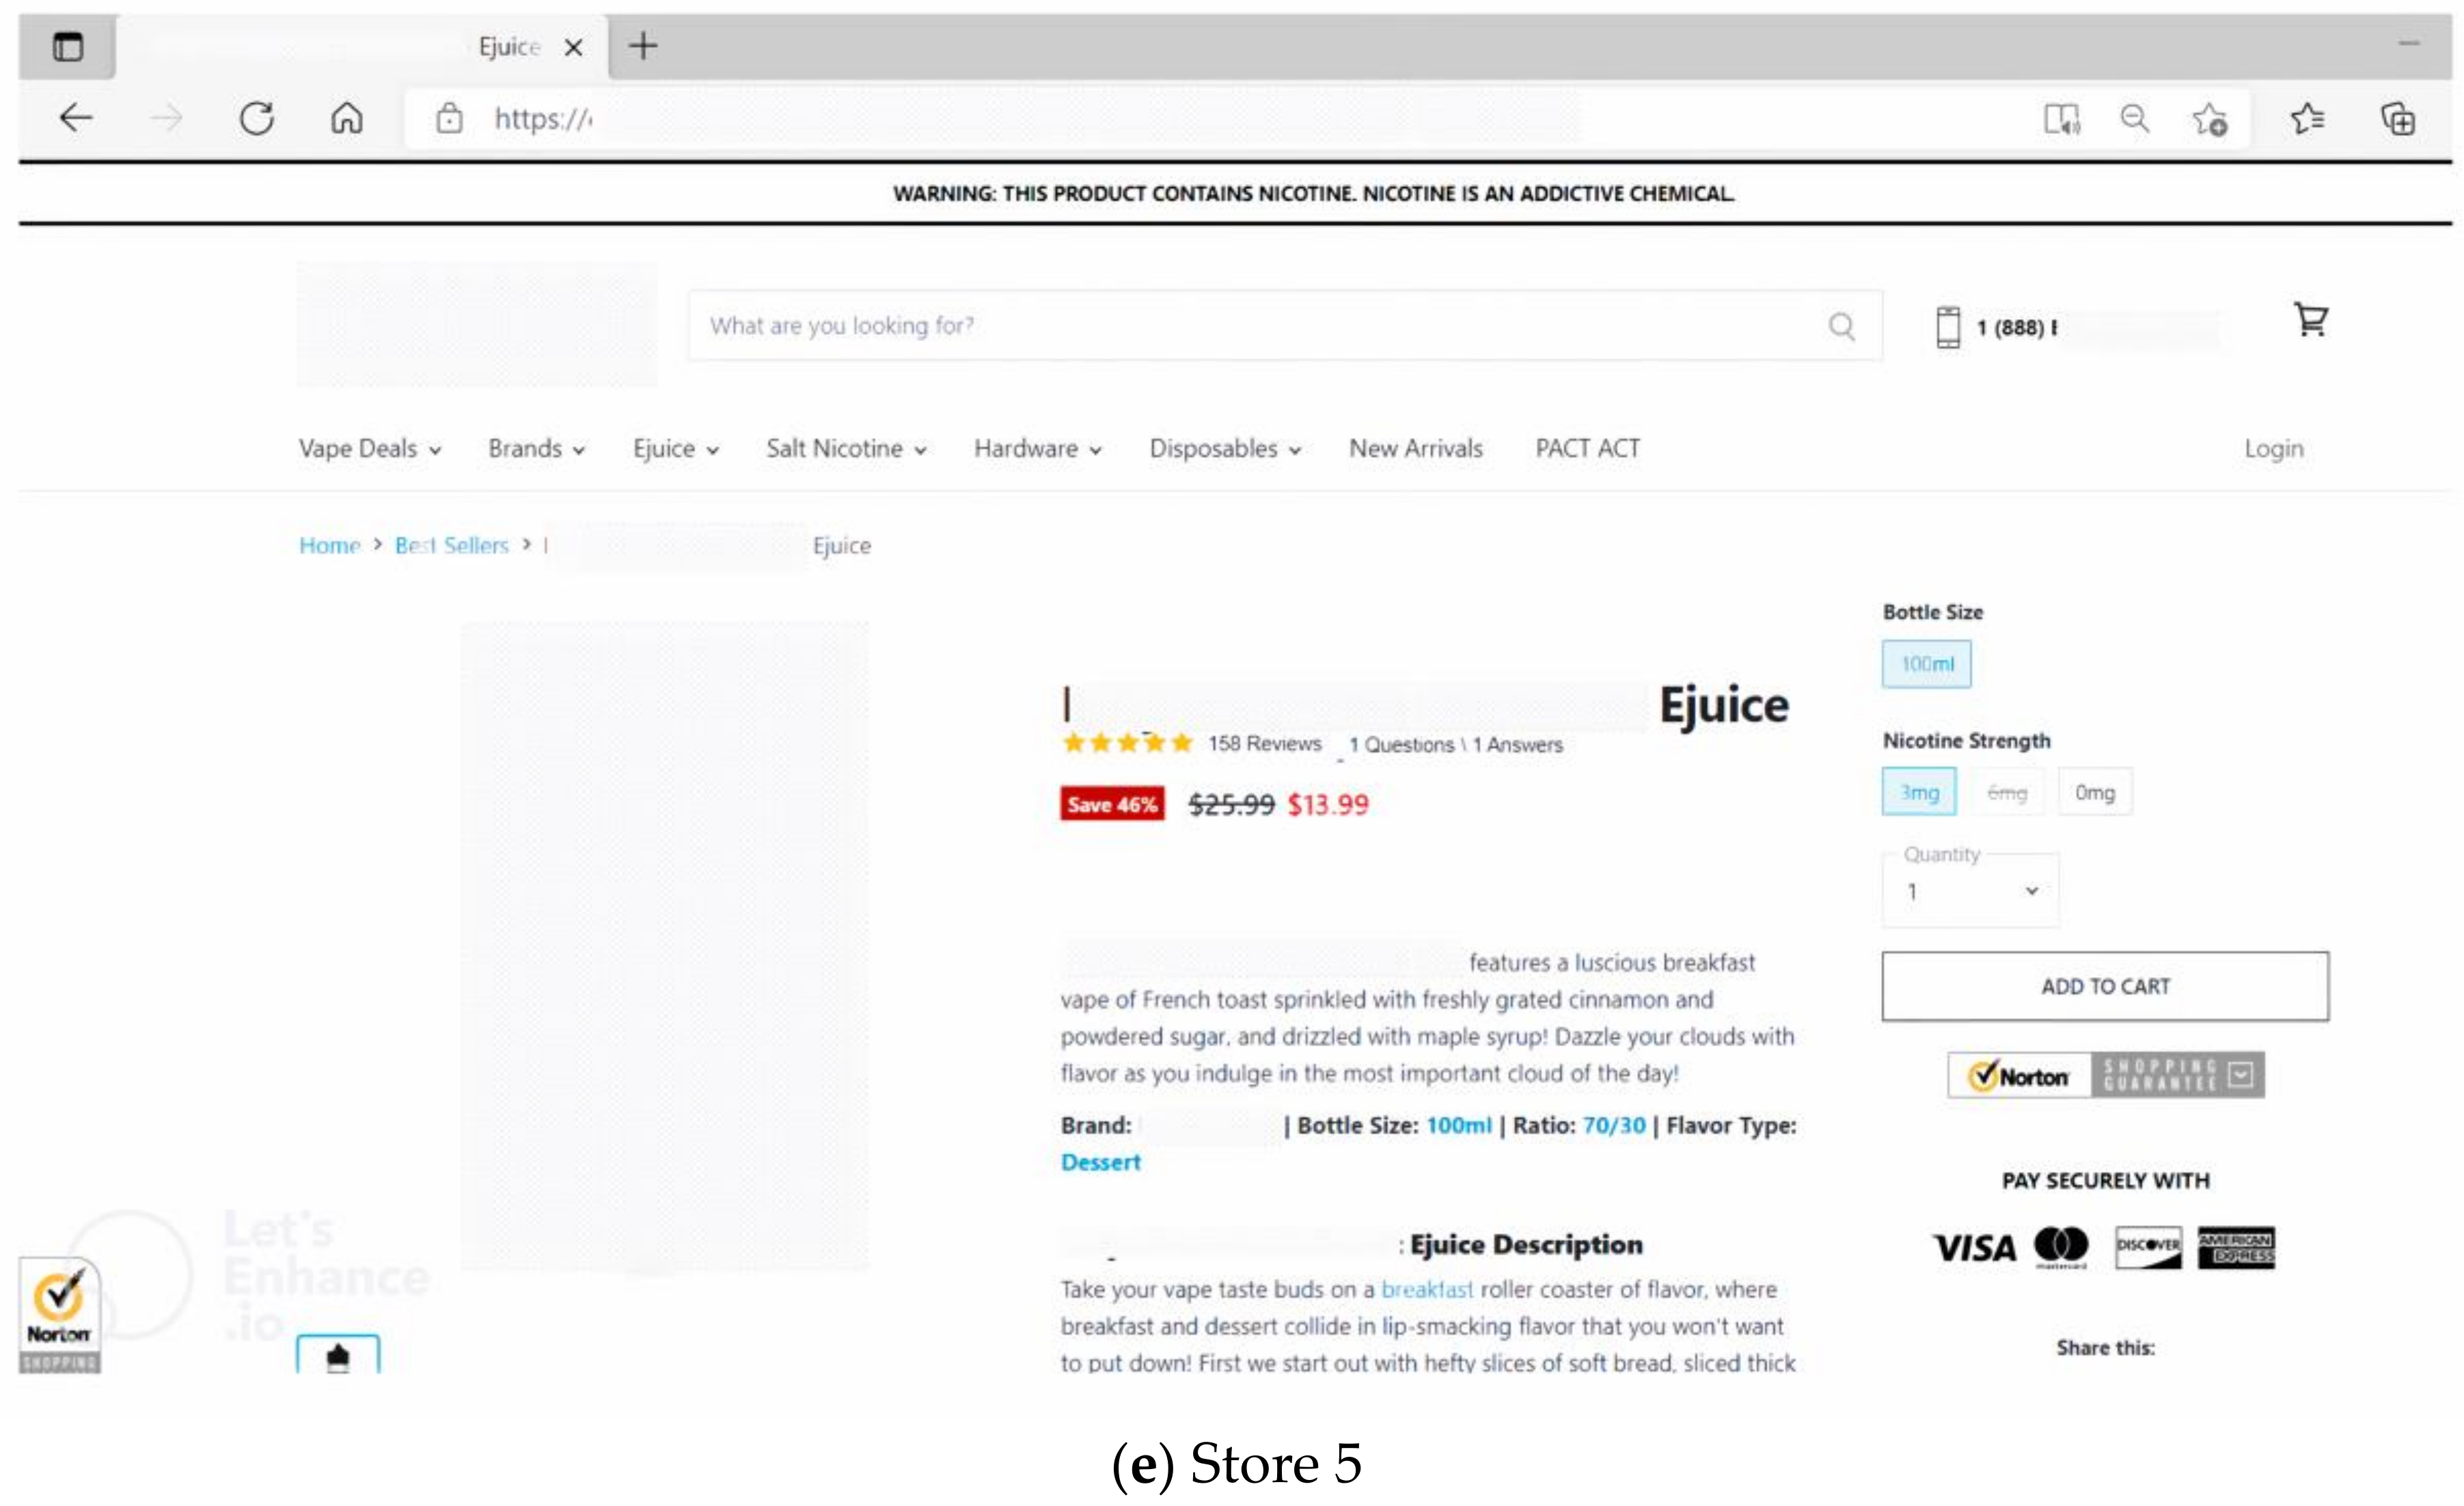The image size is (2464, 1506).
Task: Open the Quantity dropdown
Action: click(1970, 891)
